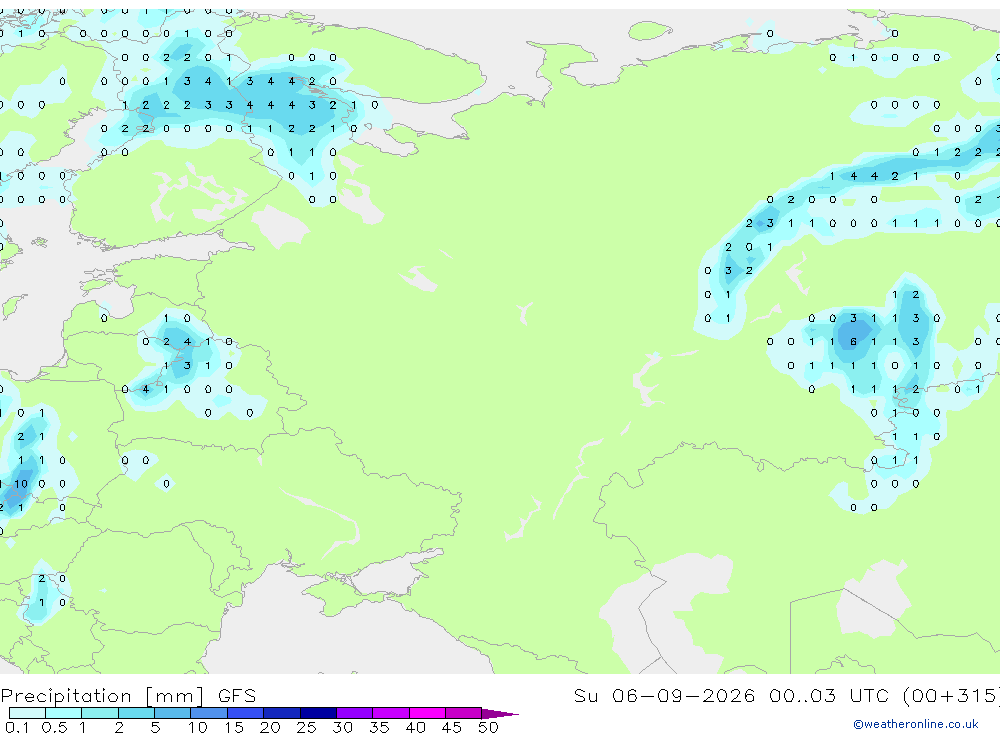This screenshot has height=733, width=1000.
Task: Click the legend scale label 15
Action: [233, 727]
